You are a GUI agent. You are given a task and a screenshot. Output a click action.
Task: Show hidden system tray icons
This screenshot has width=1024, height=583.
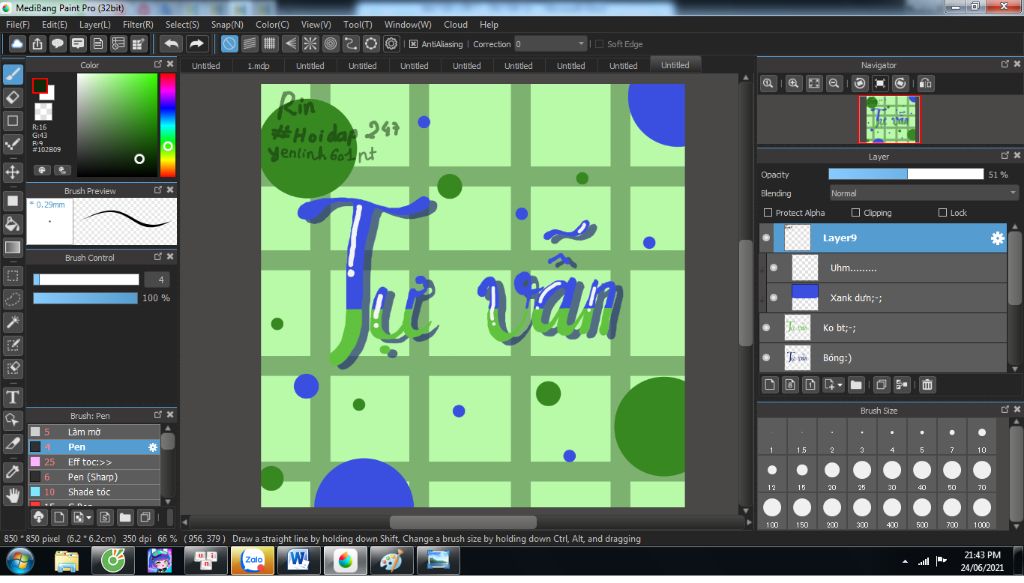tap(904, 561)
